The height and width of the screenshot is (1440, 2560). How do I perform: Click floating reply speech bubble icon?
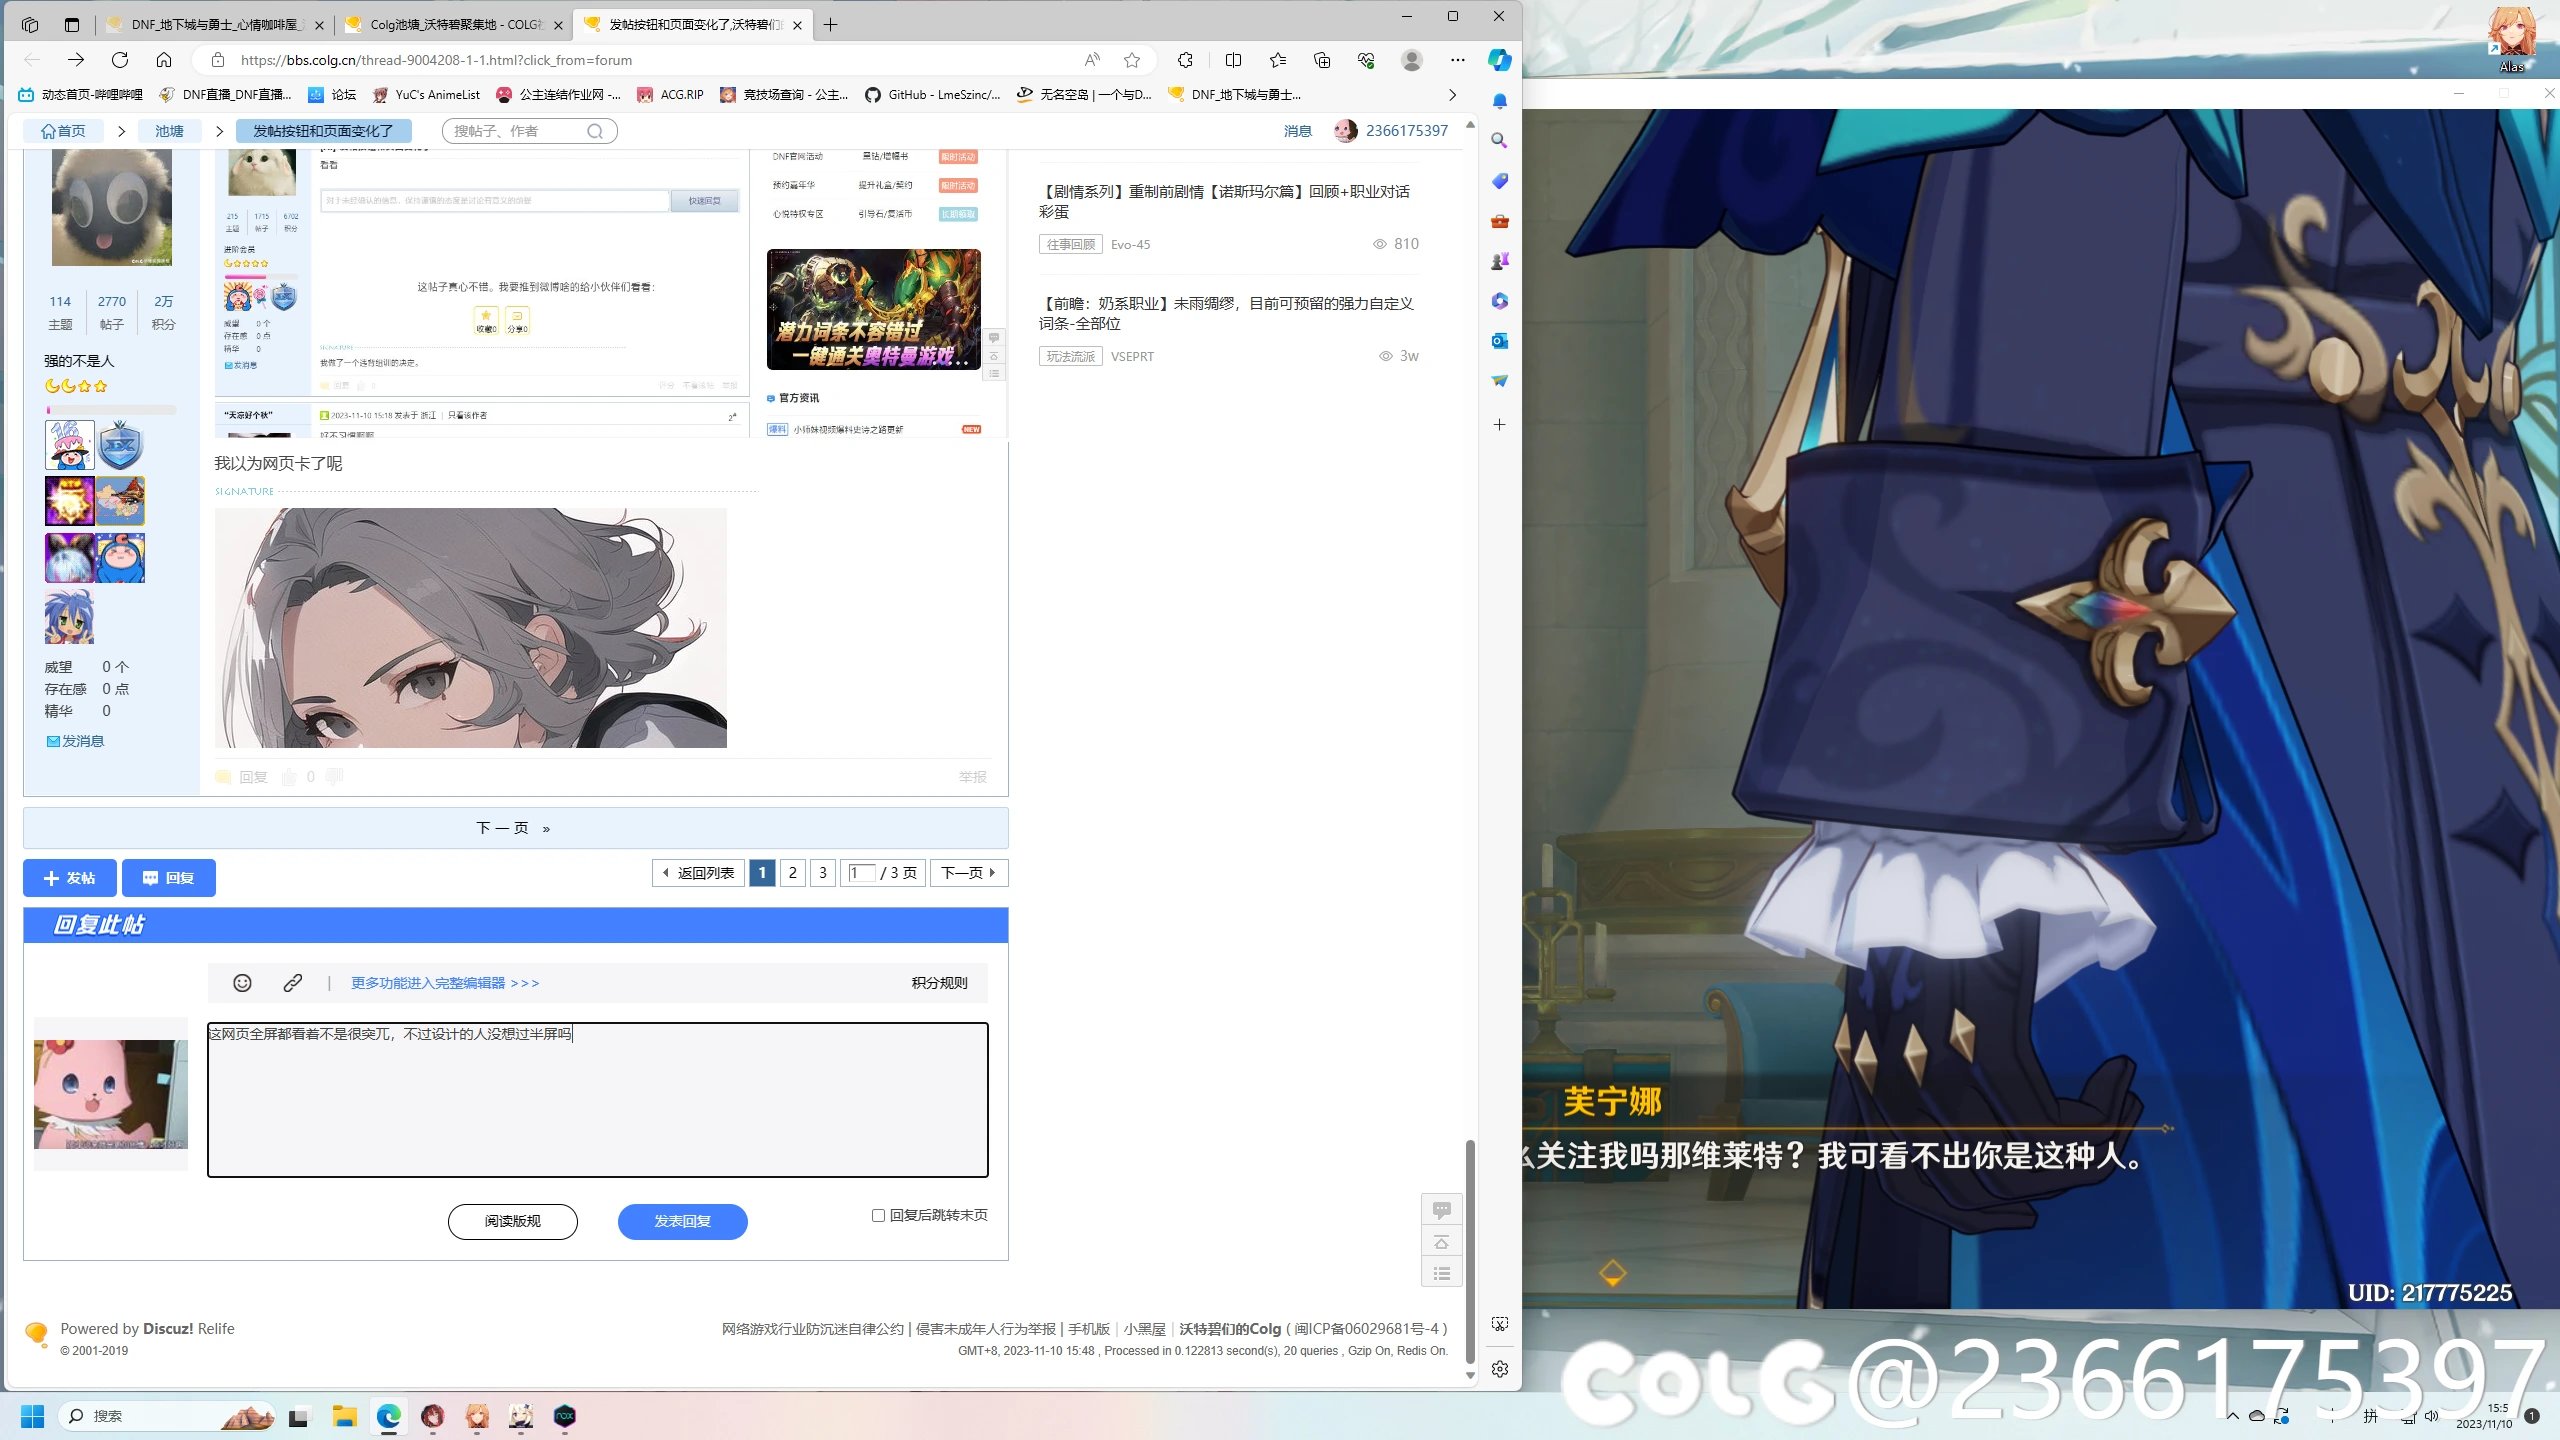pyautogui.click(x=1441, y=1210)
